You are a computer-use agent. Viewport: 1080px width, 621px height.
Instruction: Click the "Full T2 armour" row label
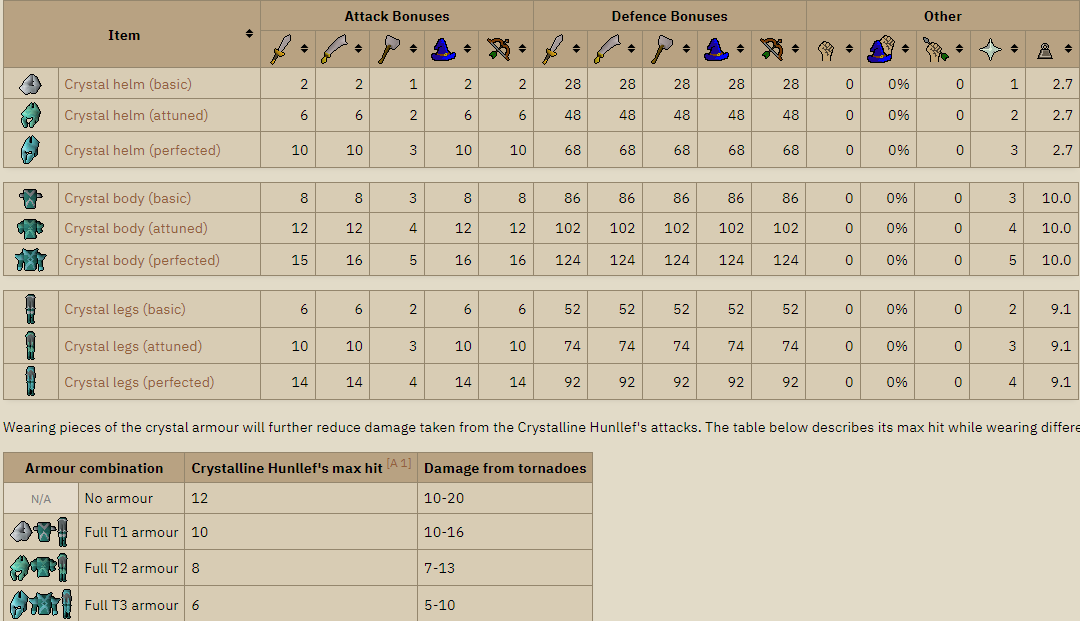click(132, 568)
